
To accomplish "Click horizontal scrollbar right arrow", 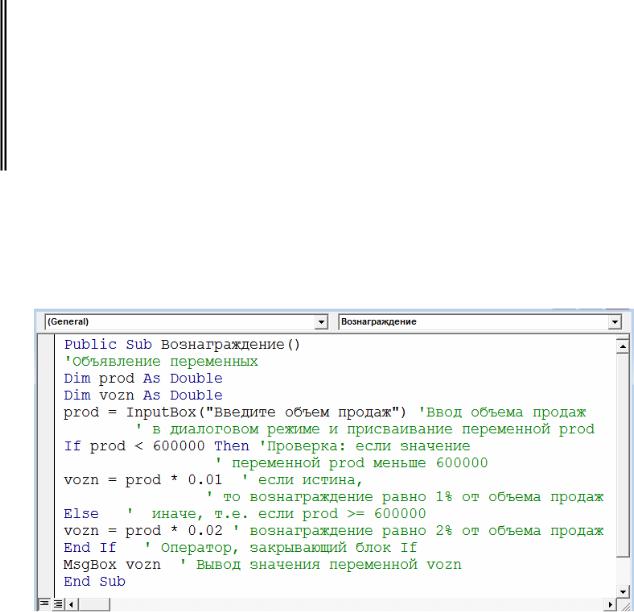I will (611, 605).
